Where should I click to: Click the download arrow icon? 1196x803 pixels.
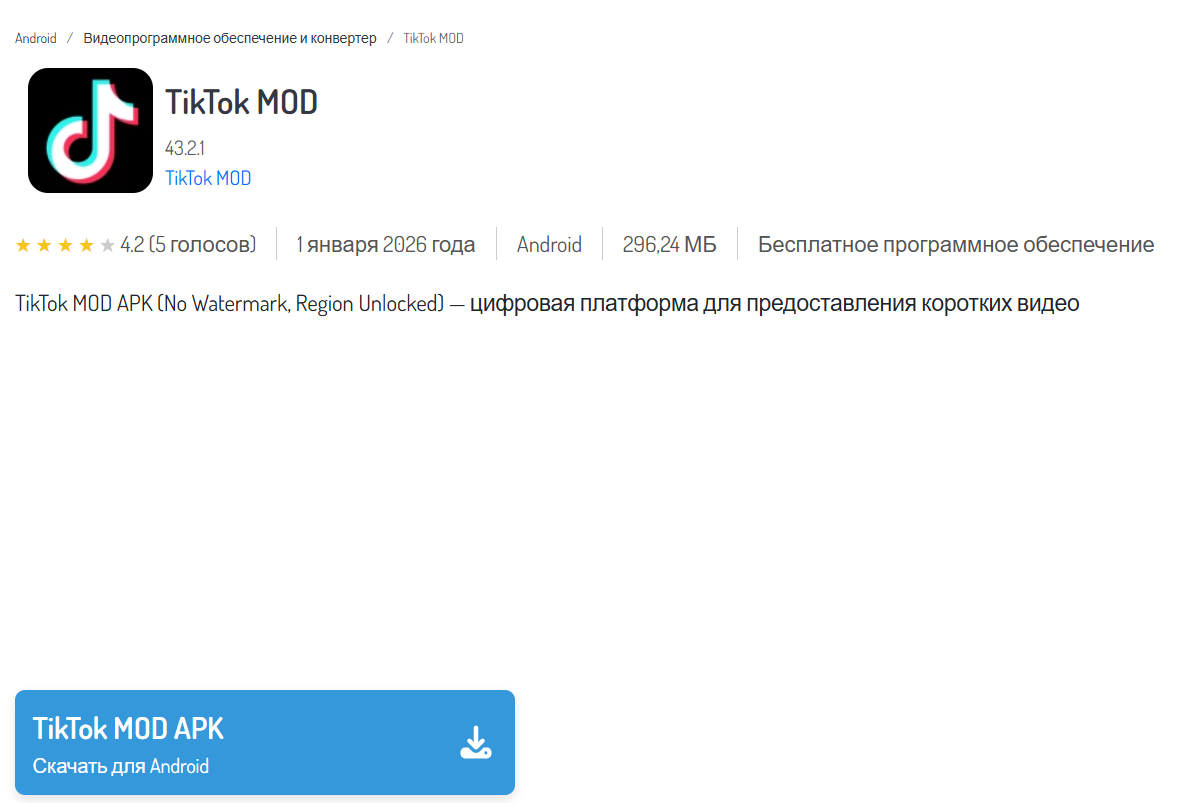[x=476, y=743]
